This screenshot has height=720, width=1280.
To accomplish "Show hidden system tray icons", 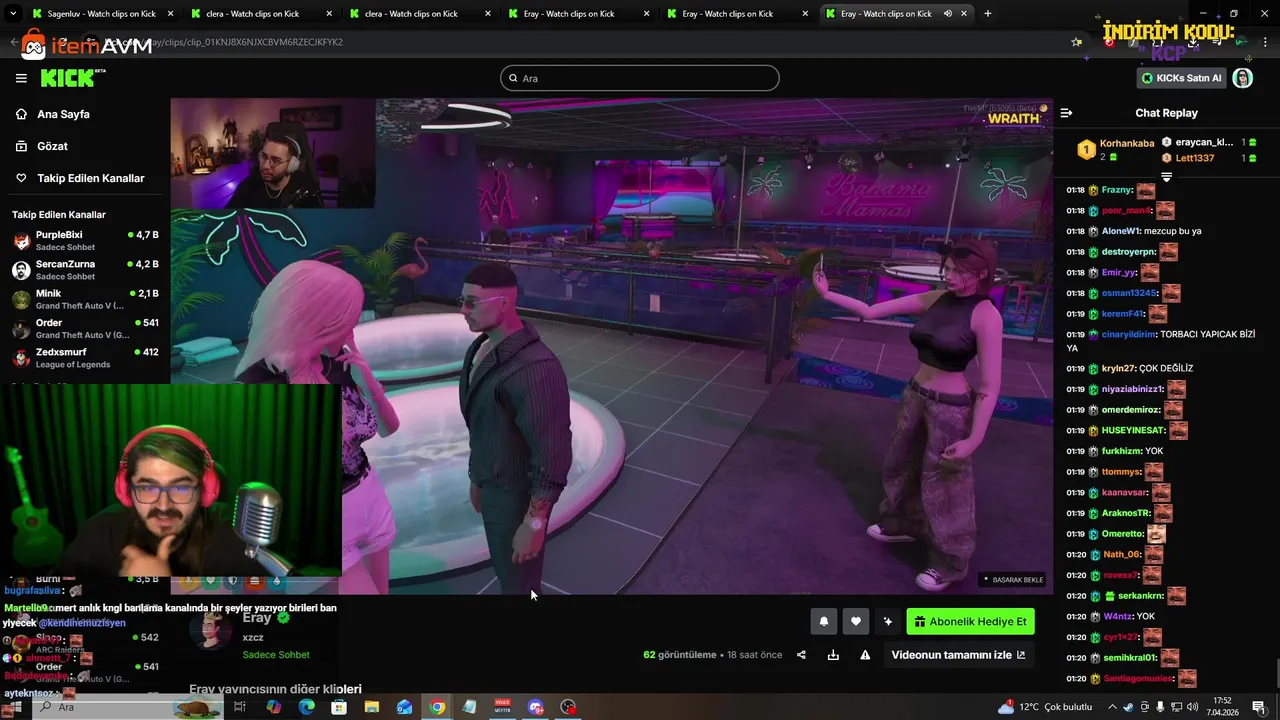I will [1112, 707].
